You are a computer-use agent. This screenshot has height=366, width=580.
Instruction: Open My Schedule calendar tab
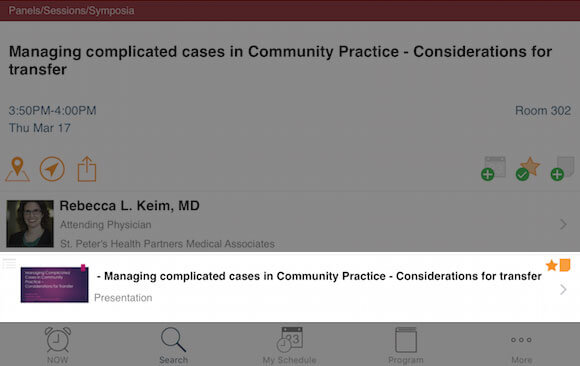click(290, 345)
